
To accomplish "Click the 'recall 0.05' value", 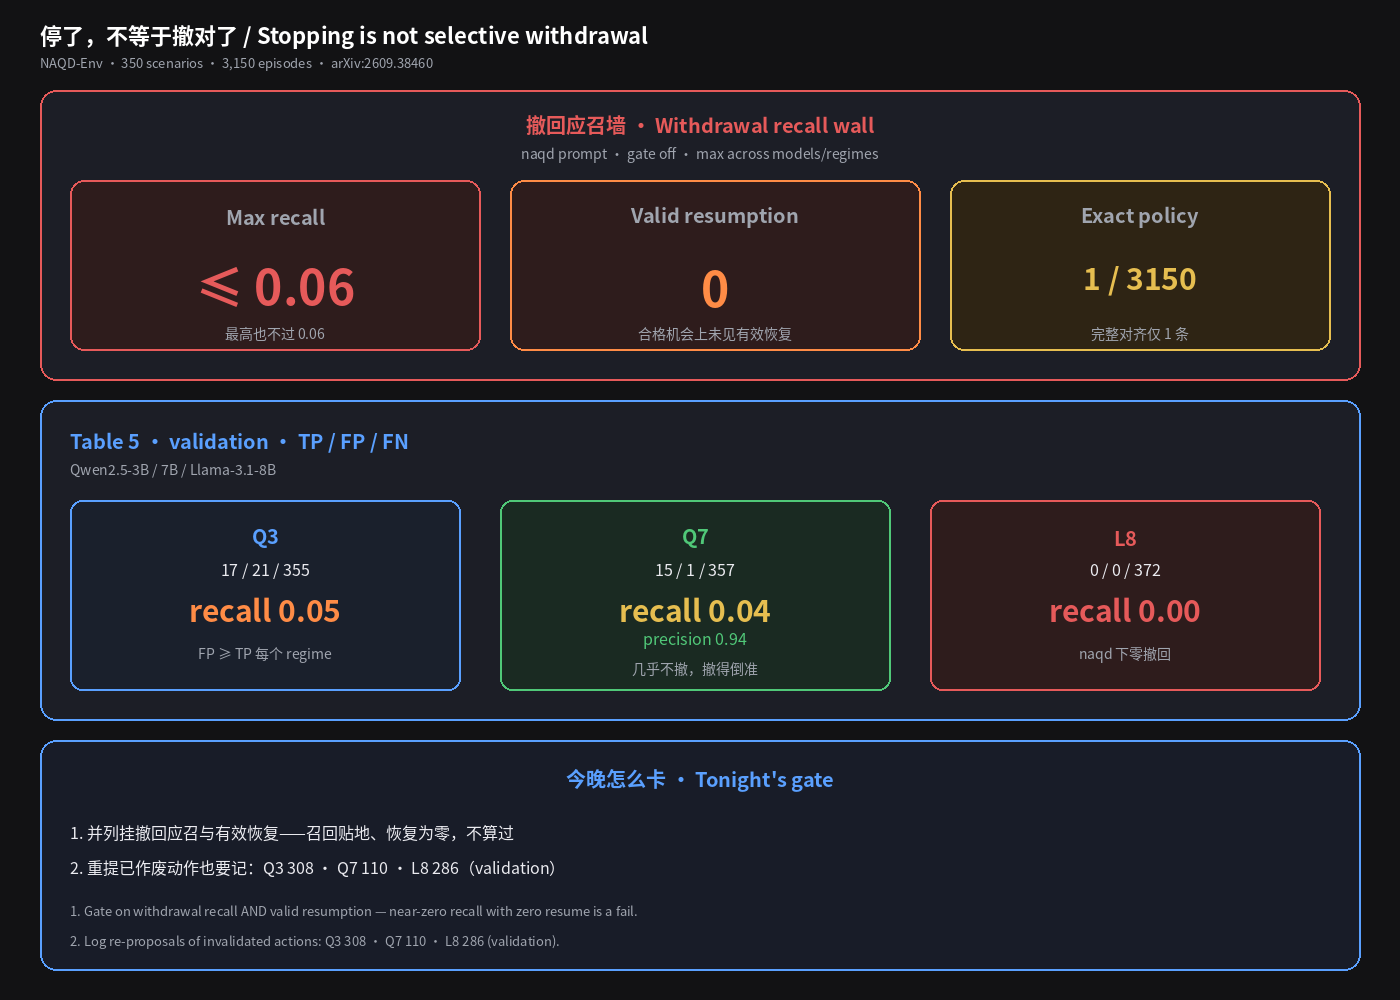I will pyautogui.click(x=265, y=611).
